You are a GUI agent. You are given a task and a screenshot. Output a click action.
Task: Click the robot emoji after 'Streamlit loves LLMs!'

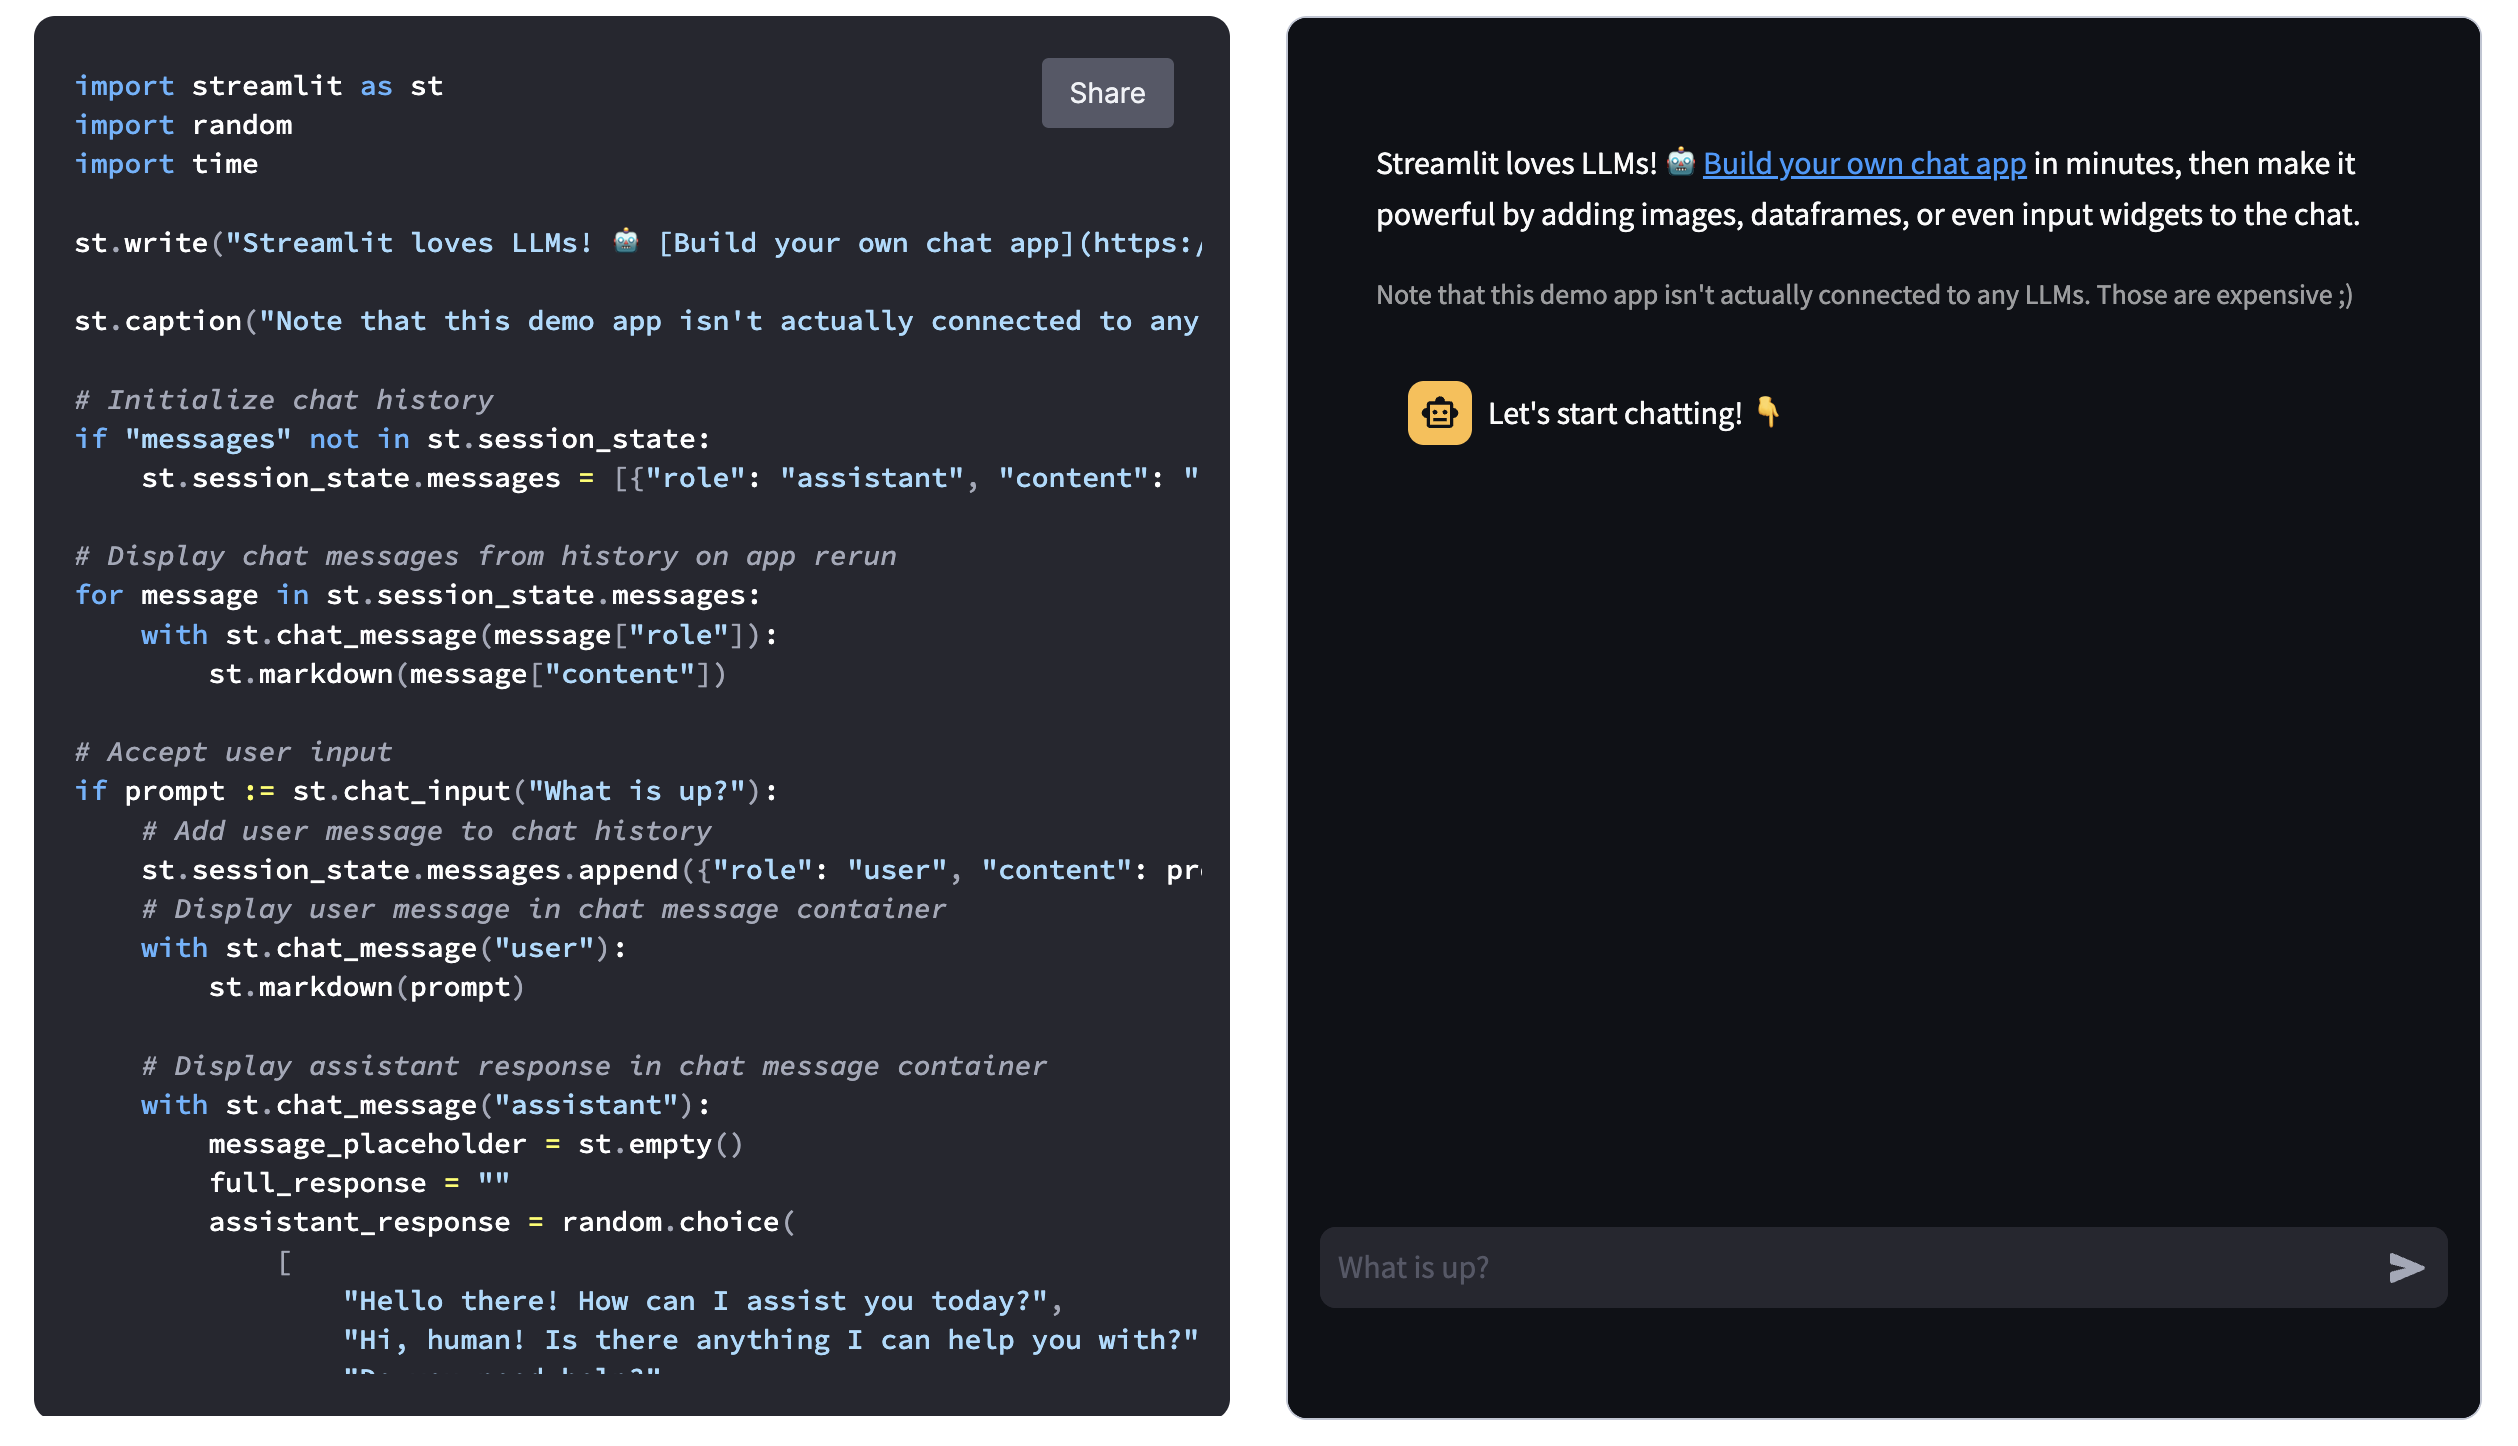click(1680, 162)
